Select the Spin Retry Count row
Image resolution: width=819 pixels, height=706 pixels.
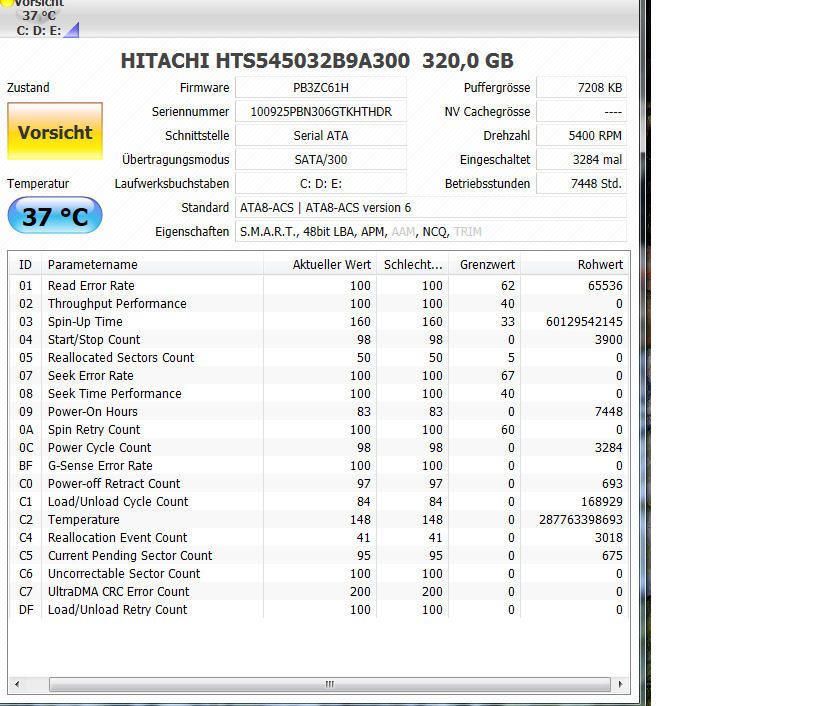coord(319,430)
